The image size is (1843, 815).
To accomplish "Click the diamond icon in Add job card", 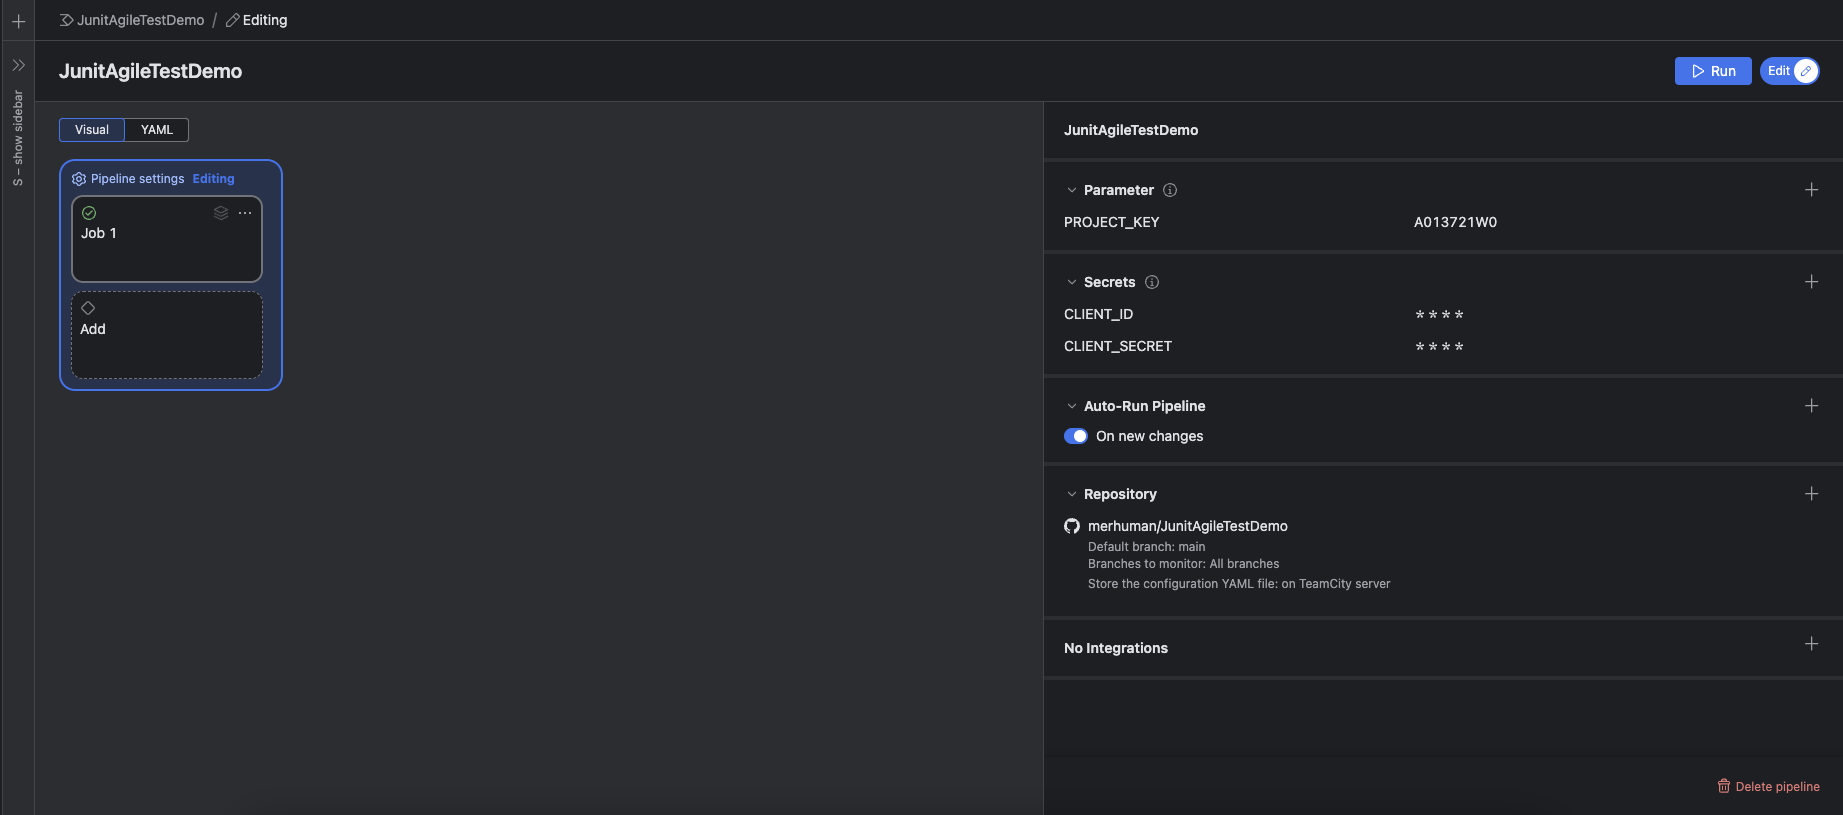I will pyautogui.click(x=88, y=308).
